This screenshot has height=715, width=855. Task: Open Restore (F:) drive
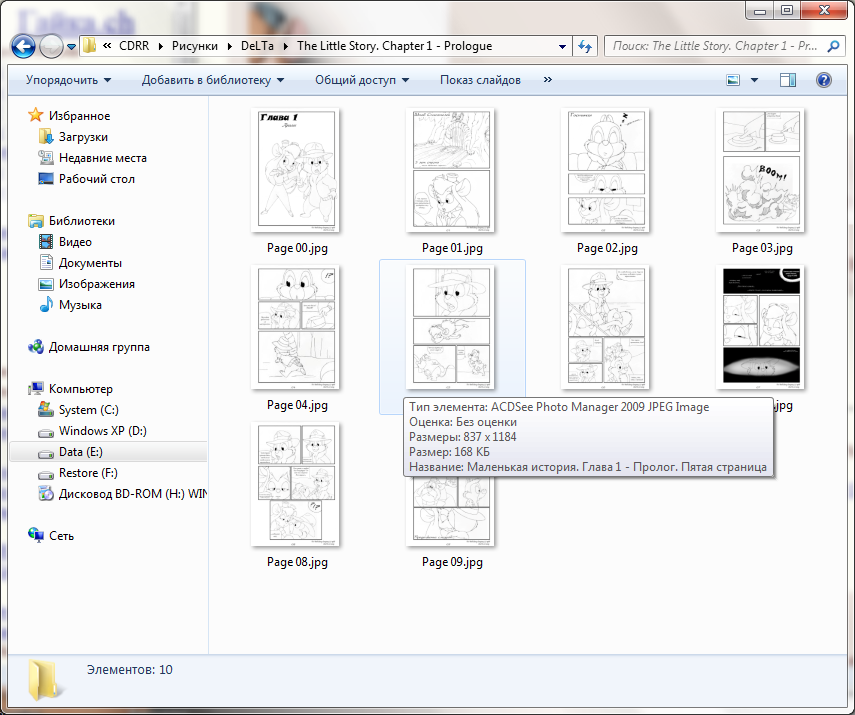tap(88, 473)
